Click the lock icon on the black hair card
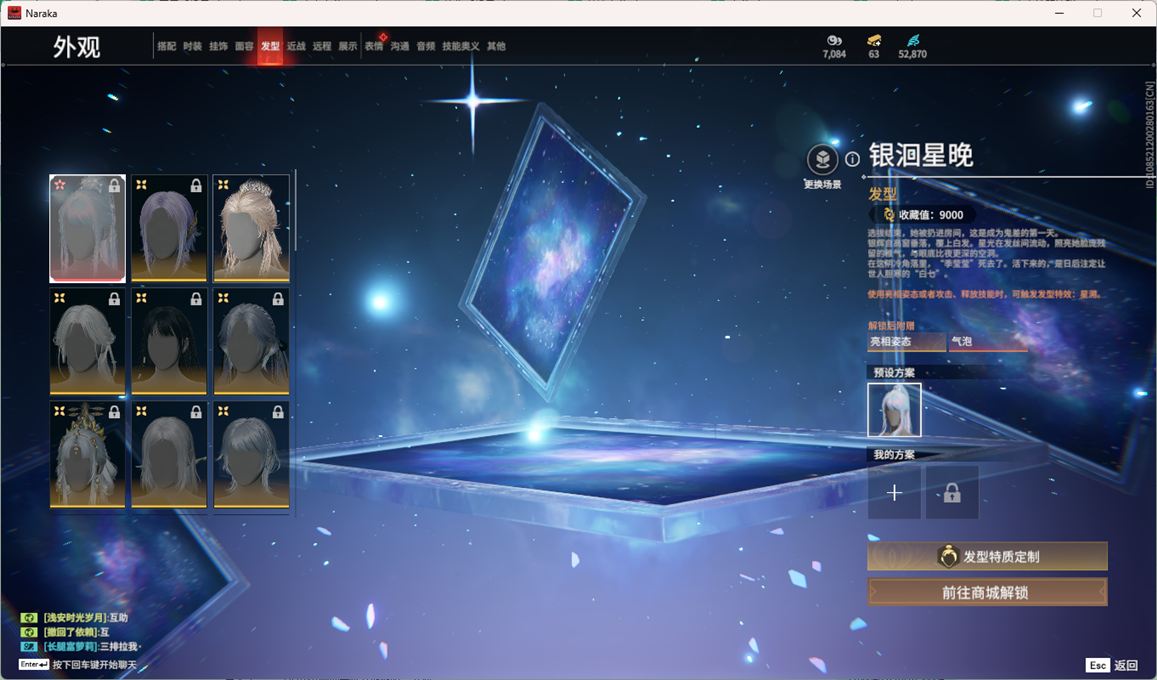 pos(196,299)
